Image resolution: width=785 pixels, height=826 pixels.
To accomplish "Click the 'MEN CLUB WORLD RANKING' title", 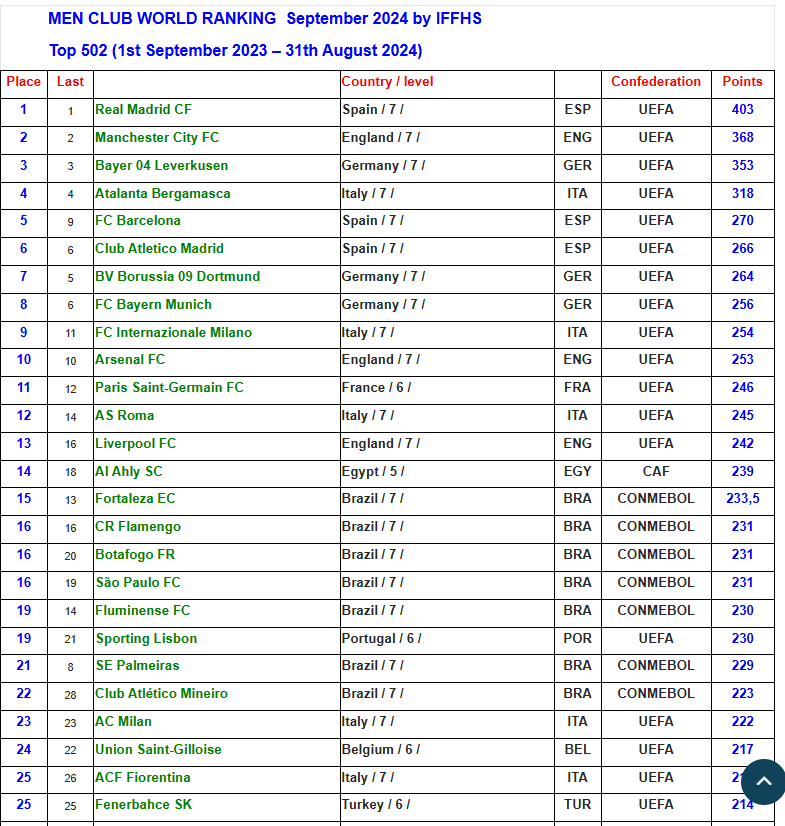I will tap(264, 18).
